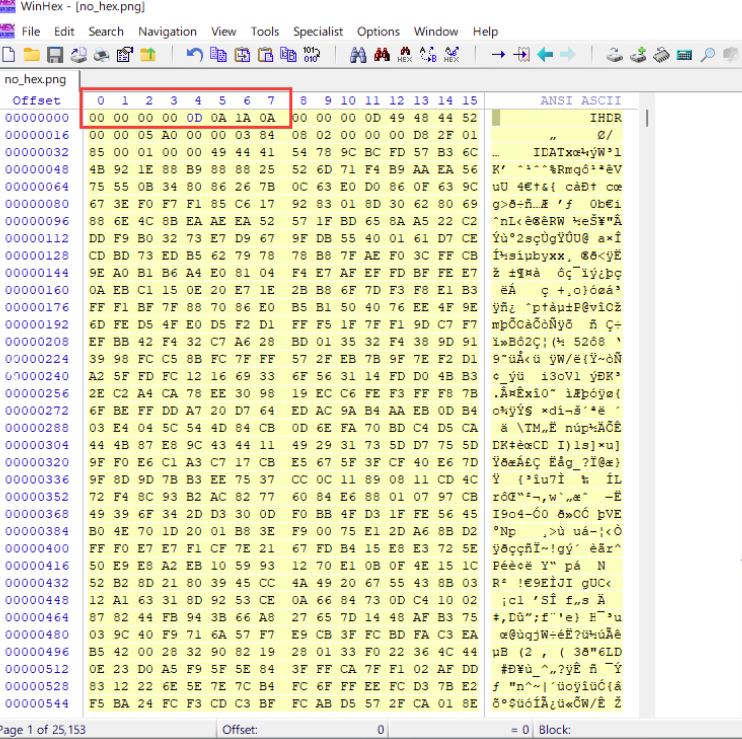The height and width of the screenshot is (739, 742).
Task: Click the Undo arrow icon
Action: tap(194, 55)
